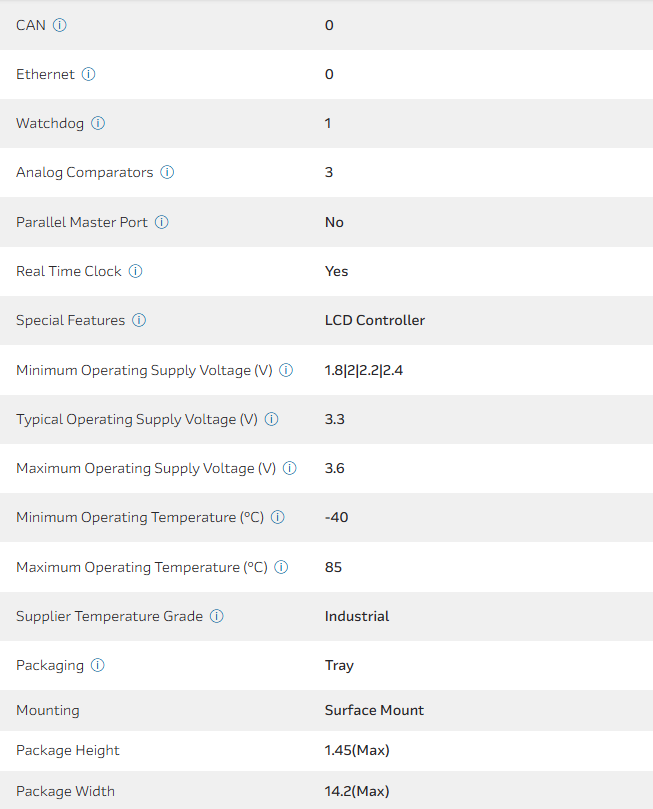This screenshot has width=653, height=809.
Task: Show info for Maximum Operating Supply Voltage
Action: tap(290, 468)
